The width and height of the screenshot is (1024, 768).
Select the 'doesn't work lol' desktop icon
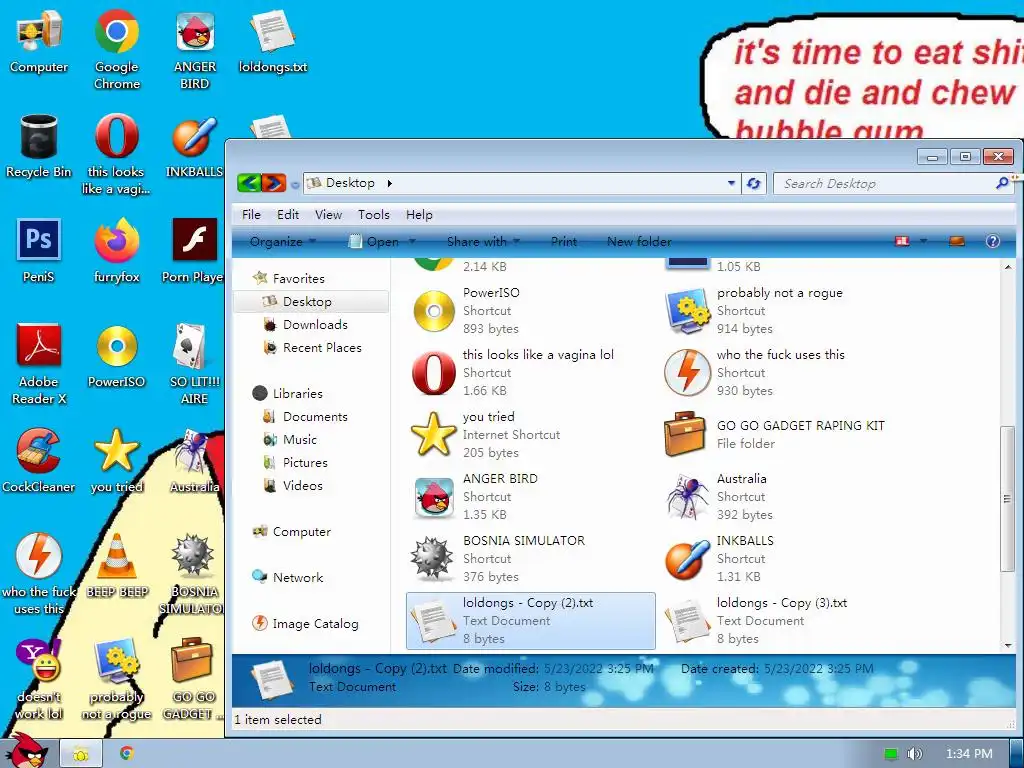(39, 679)
